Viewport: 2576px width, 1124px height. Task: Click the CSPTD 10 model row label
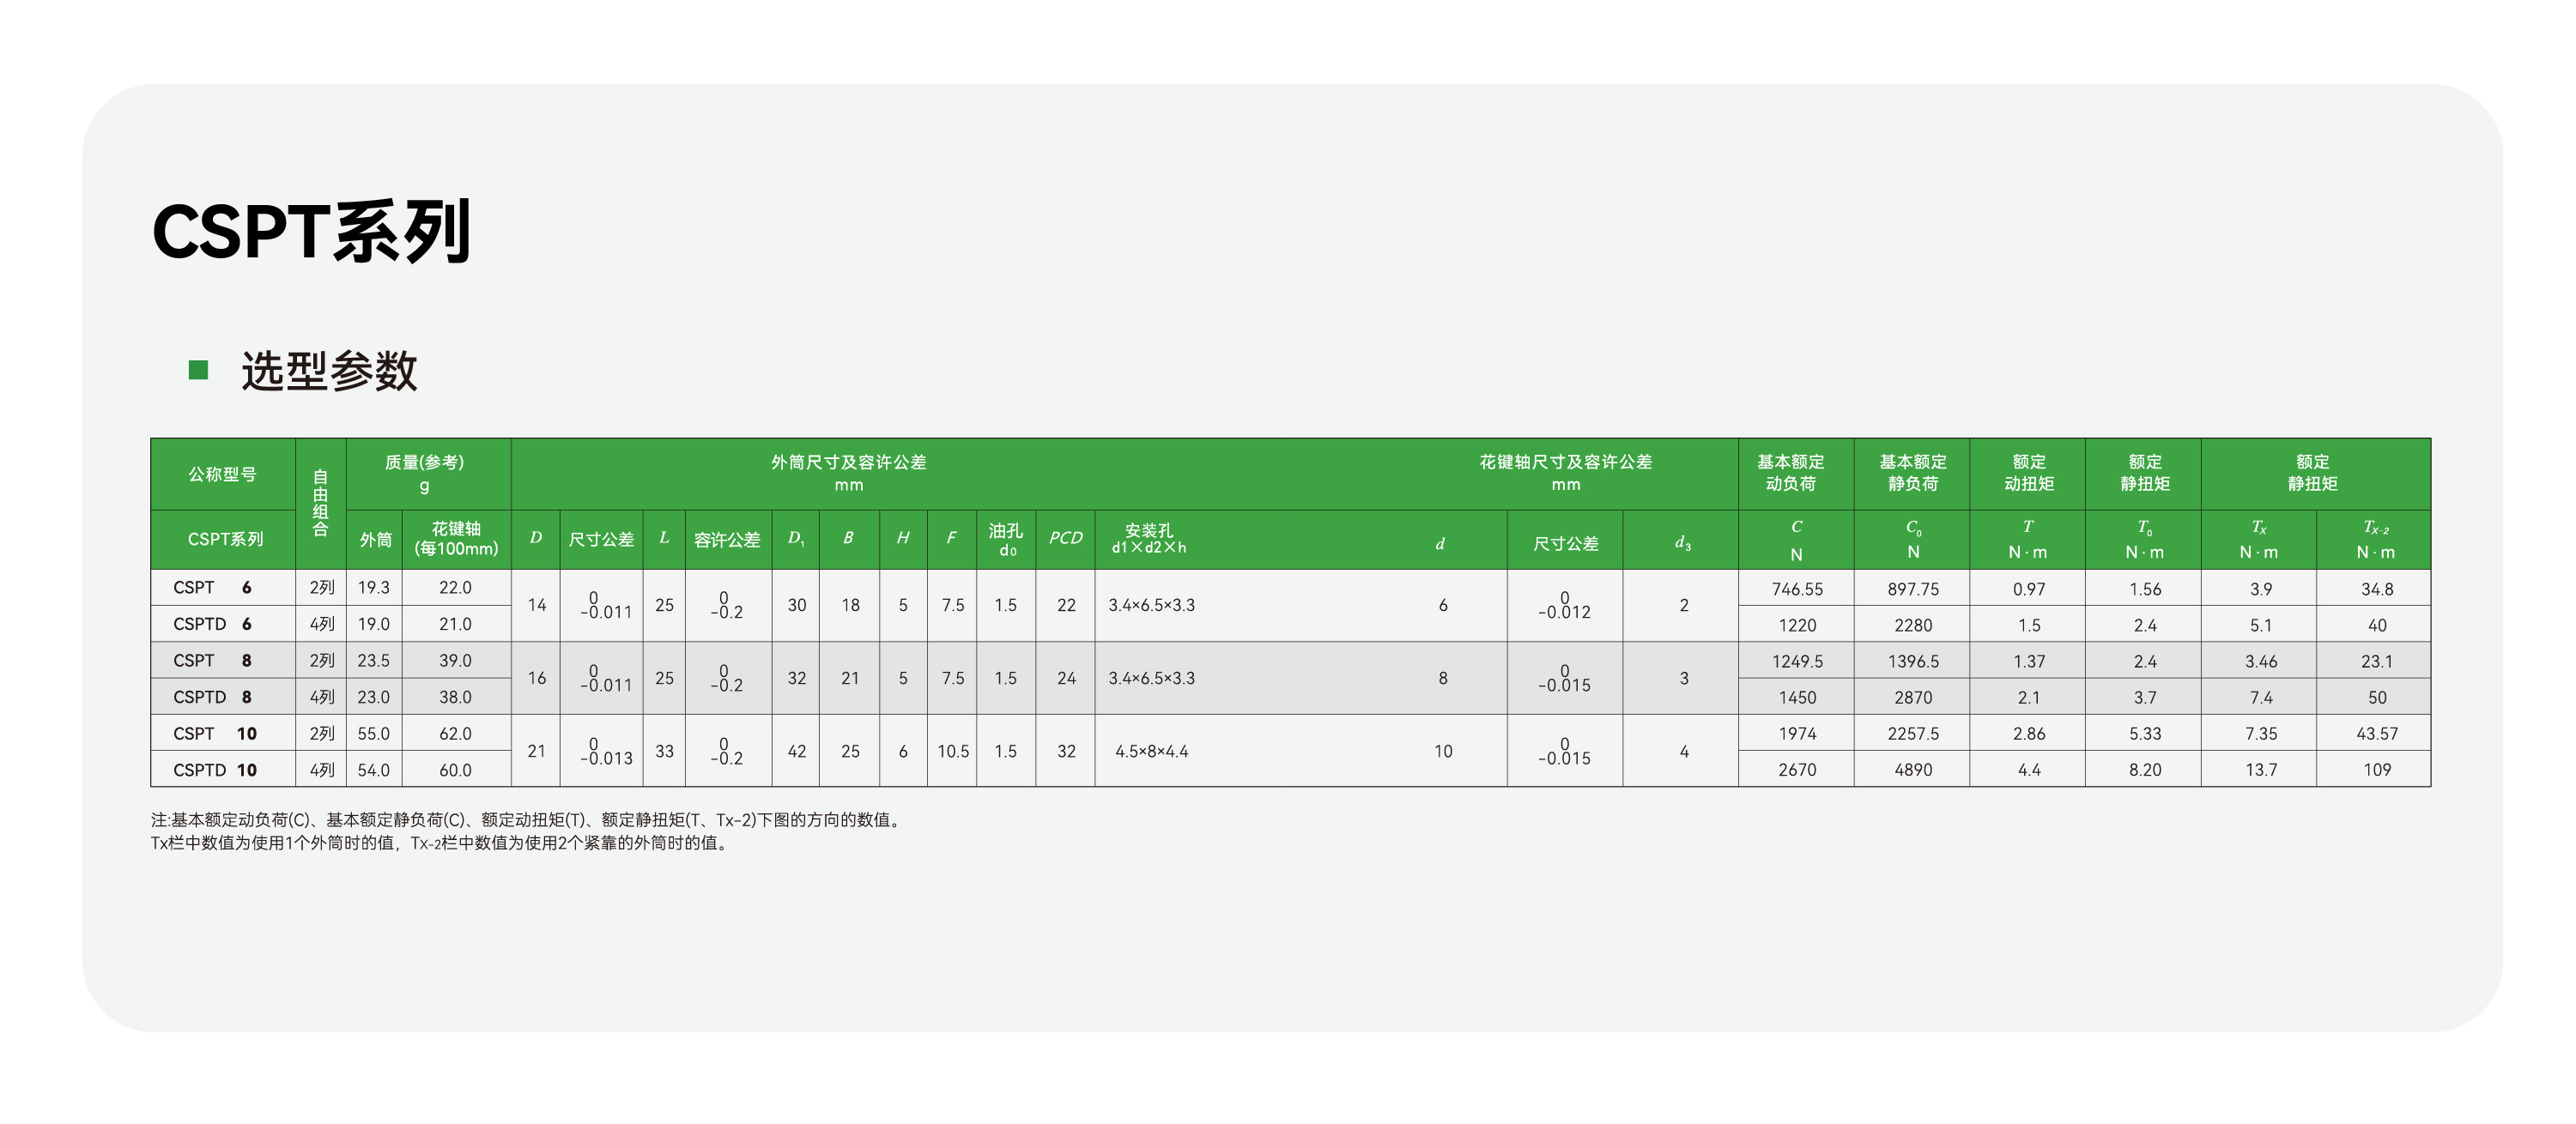click(x=215, y=770)
